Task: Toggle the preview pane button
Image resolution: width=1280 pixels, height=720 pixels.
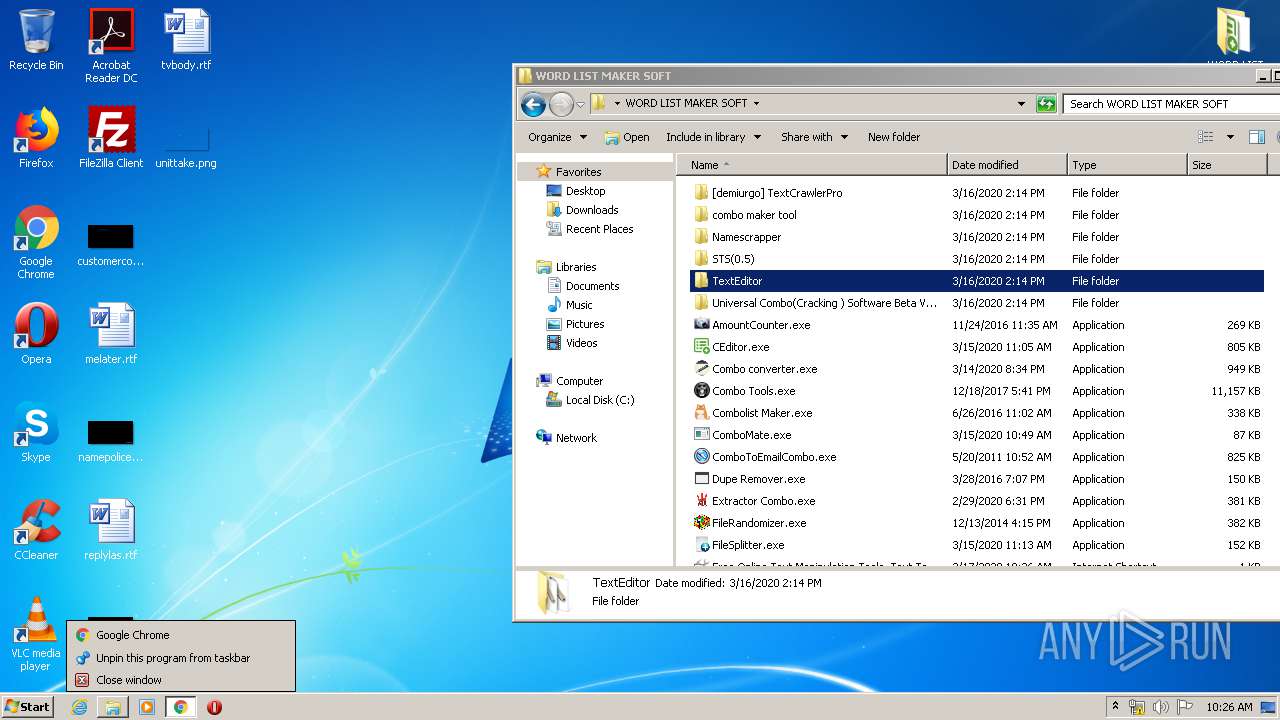Action: pos(1257,137)
